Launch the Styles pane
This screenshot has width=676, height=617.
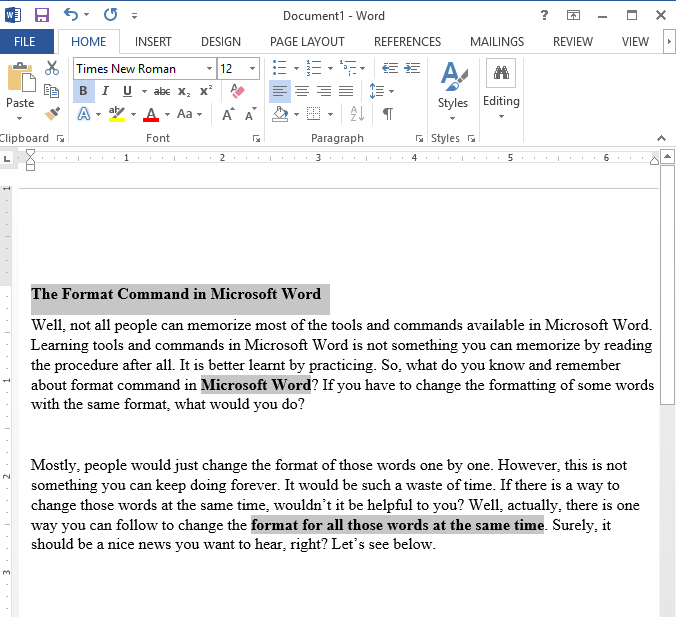click(x=471, y=138)
